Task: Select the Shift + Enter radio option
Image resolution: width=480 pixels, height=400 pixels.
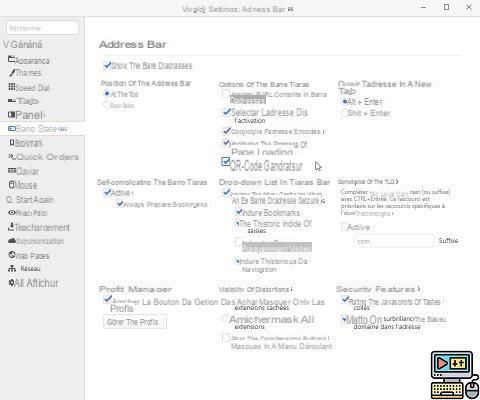Action: pos(344,113)
